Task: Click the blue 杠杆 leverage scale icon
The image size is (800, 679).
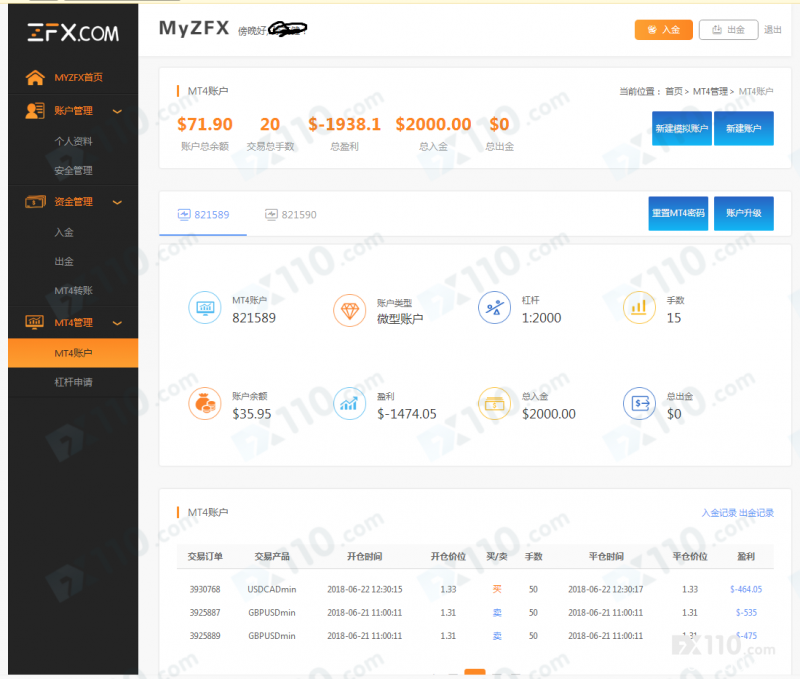Action: [494, 310]
